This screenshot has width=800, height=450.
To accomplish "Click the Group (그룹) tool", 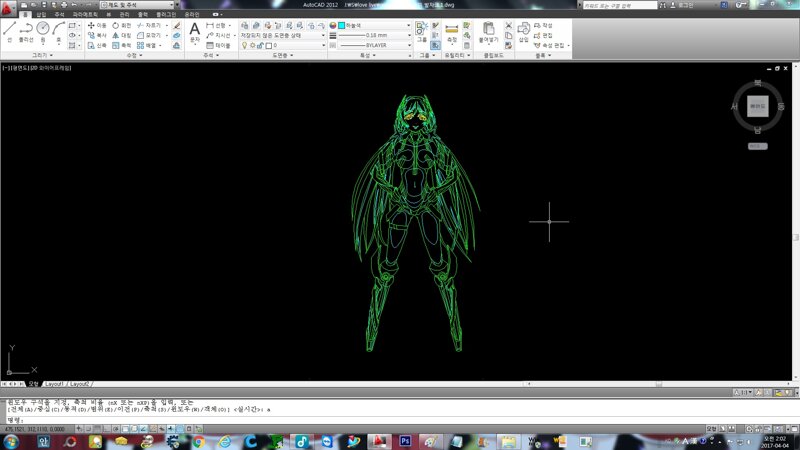I will tap(421, 32).
